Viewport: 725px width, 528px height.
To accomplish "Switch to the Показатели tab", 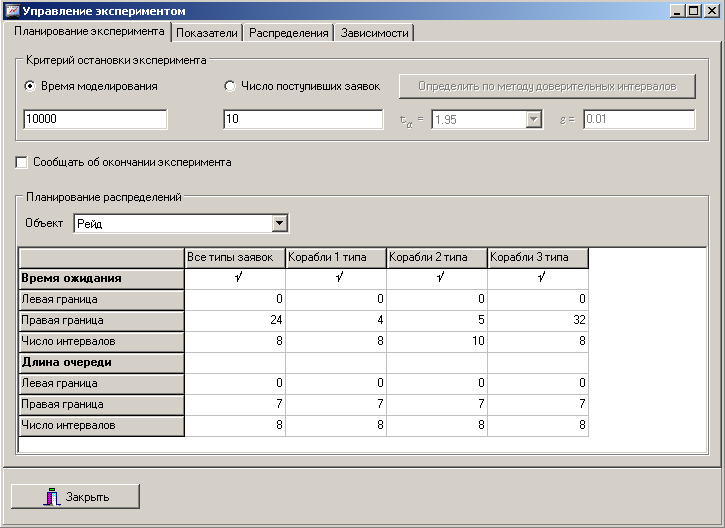I will (x=207, y=33).
